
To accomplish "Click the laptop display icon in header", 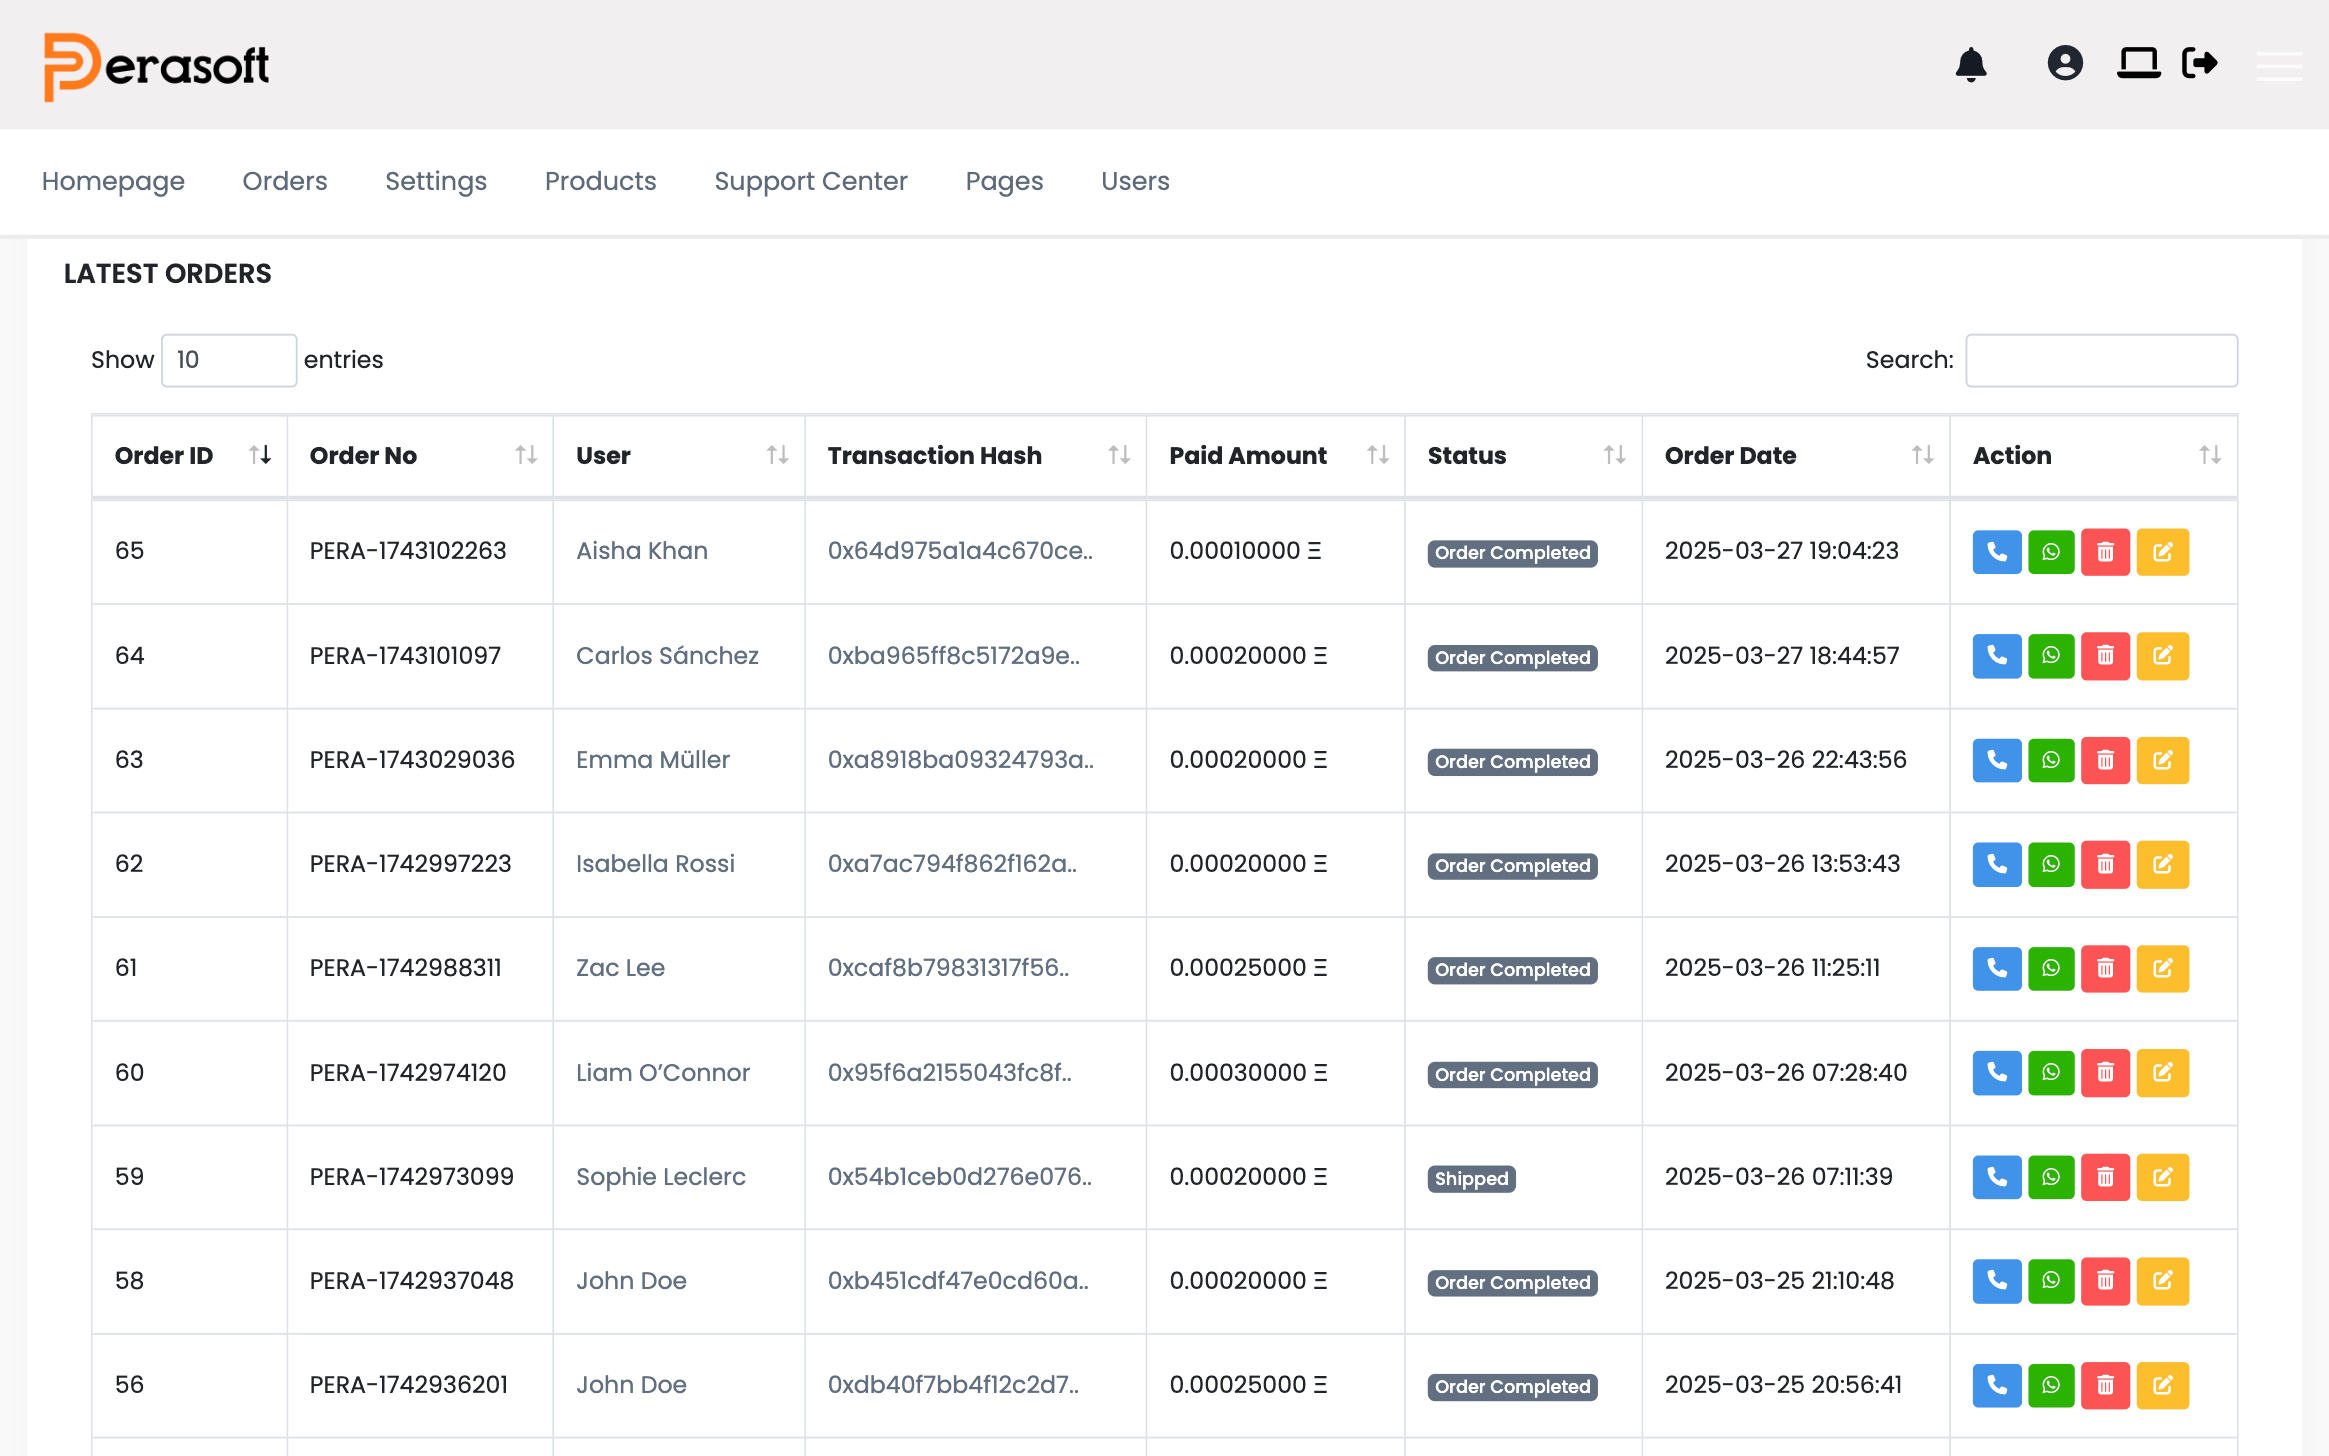I will coord(2139,63).
